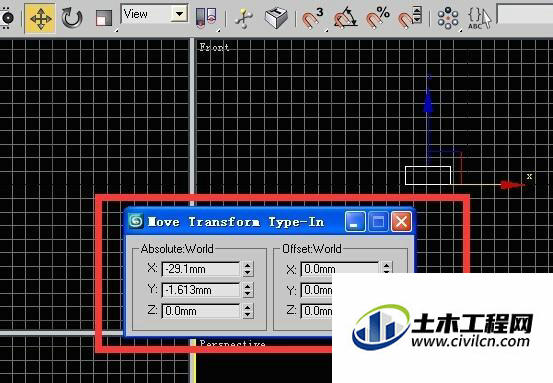Click the Use Pivot Point Center icon
The image size is (553, 383).
click(206, 18)
